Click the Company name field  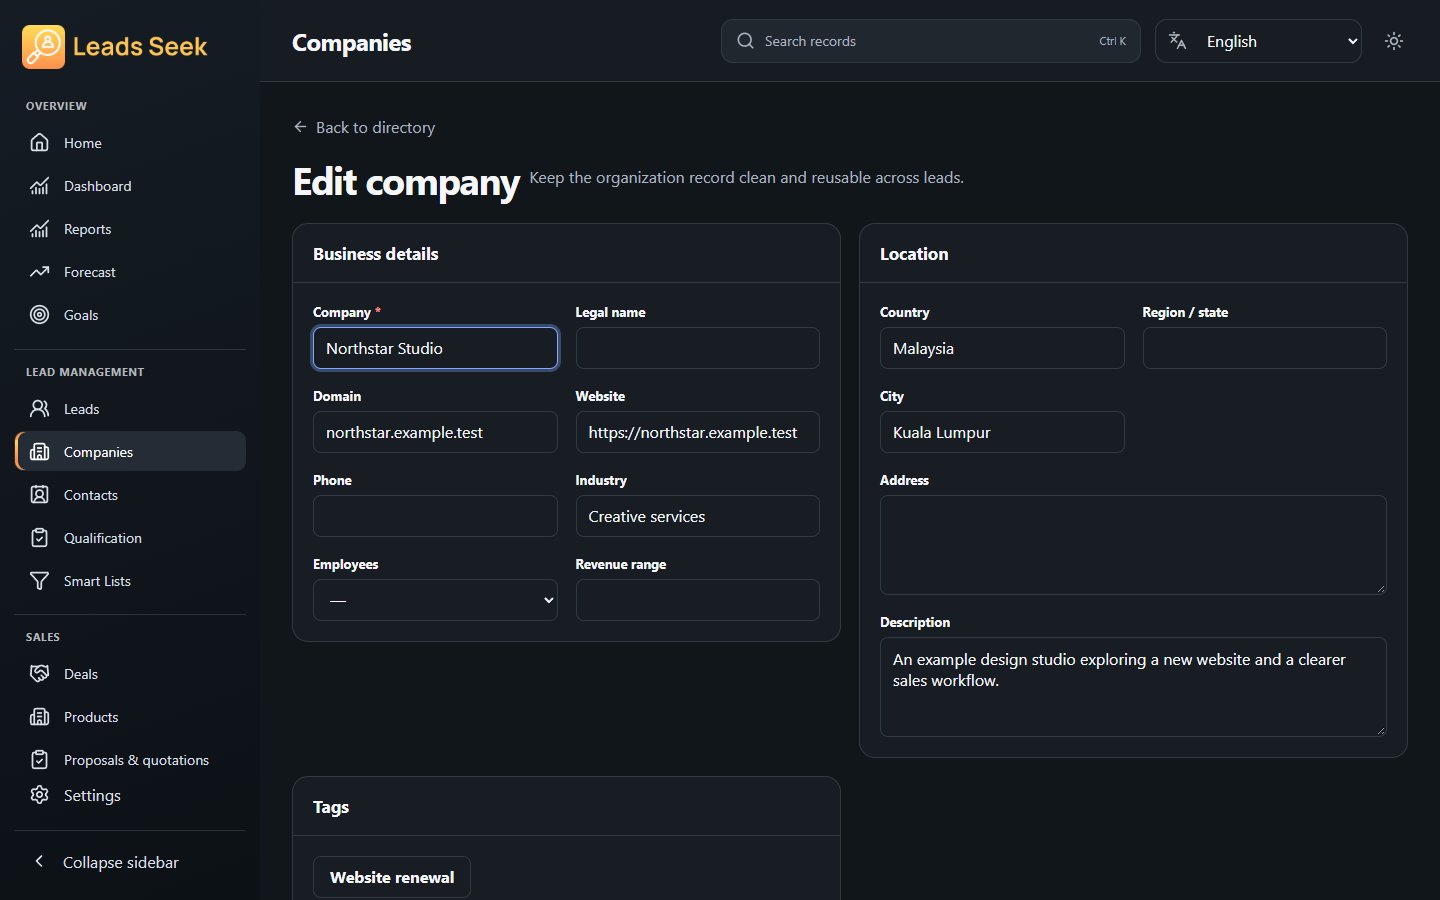435,348
